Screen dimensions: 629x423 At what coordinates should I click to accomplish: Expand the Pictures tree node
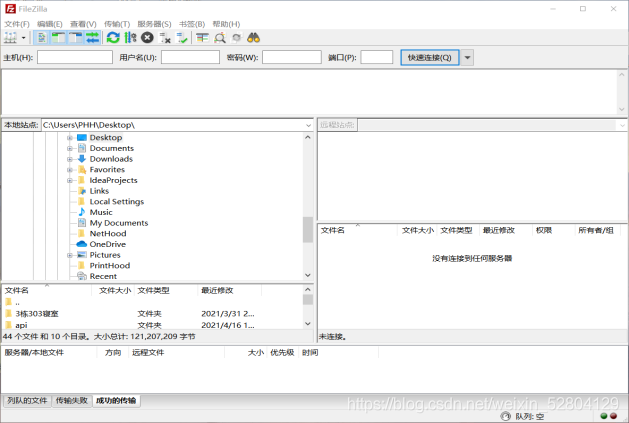click(x=70, y=255)
